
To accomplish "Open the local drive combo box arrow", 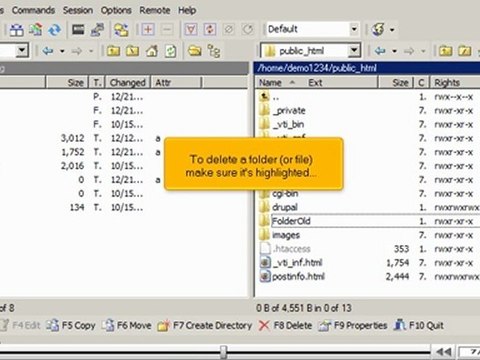I will [22, 51].
